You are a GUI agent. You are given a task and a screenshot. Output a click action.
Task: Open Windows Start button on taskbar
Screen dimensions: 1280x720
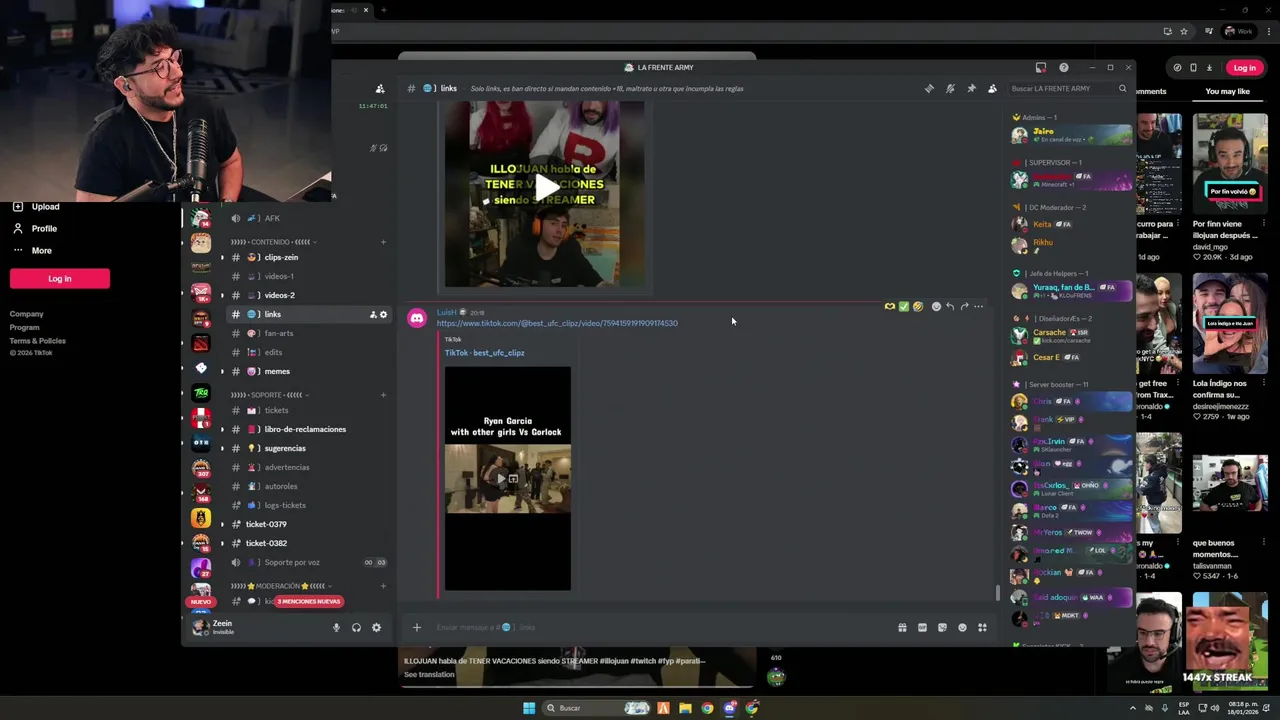pyautogui.click(x=529, y=708)
